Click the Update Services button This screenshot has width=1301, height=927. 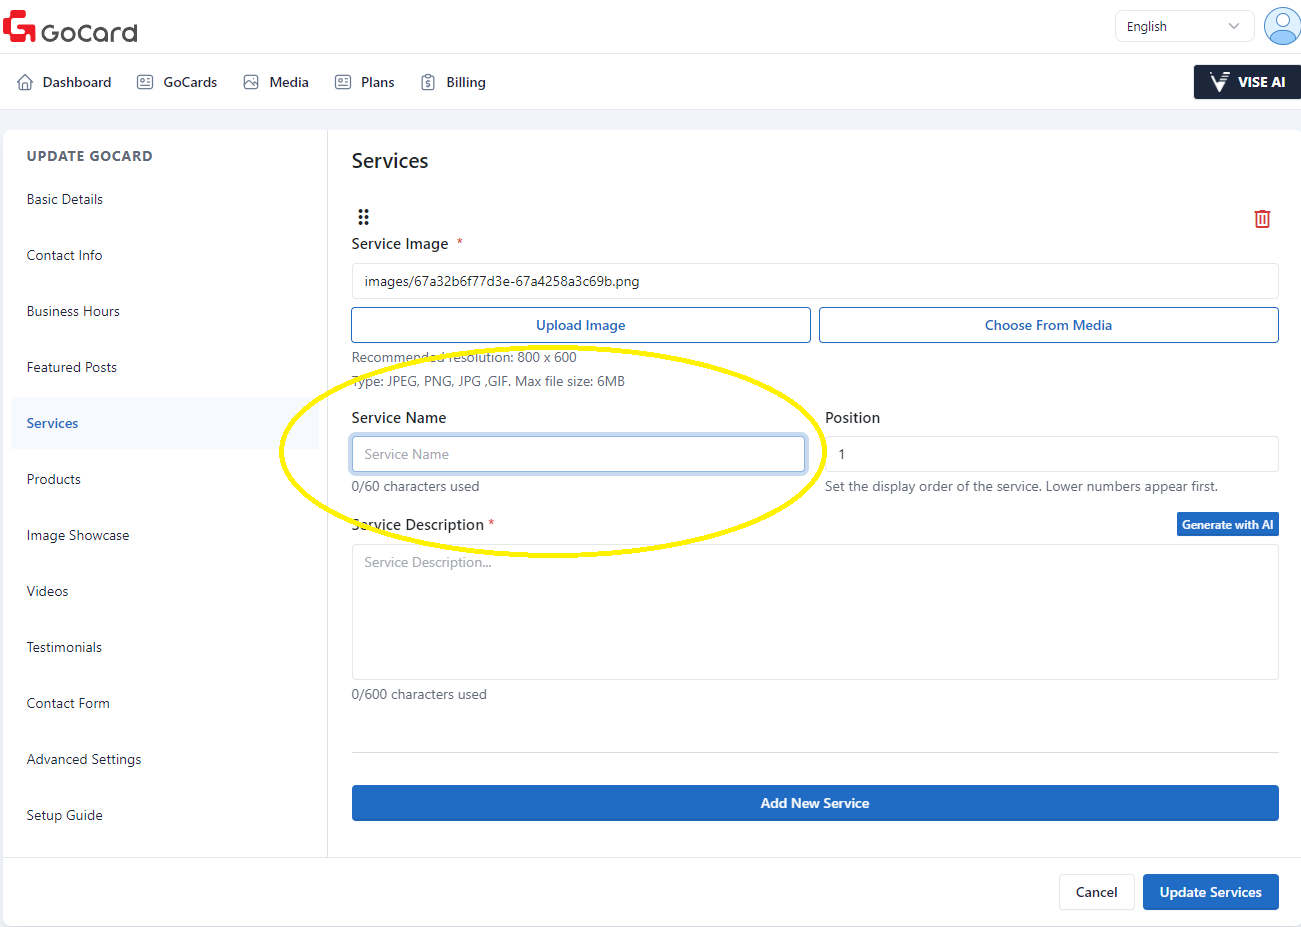[x=1210, y=892]
